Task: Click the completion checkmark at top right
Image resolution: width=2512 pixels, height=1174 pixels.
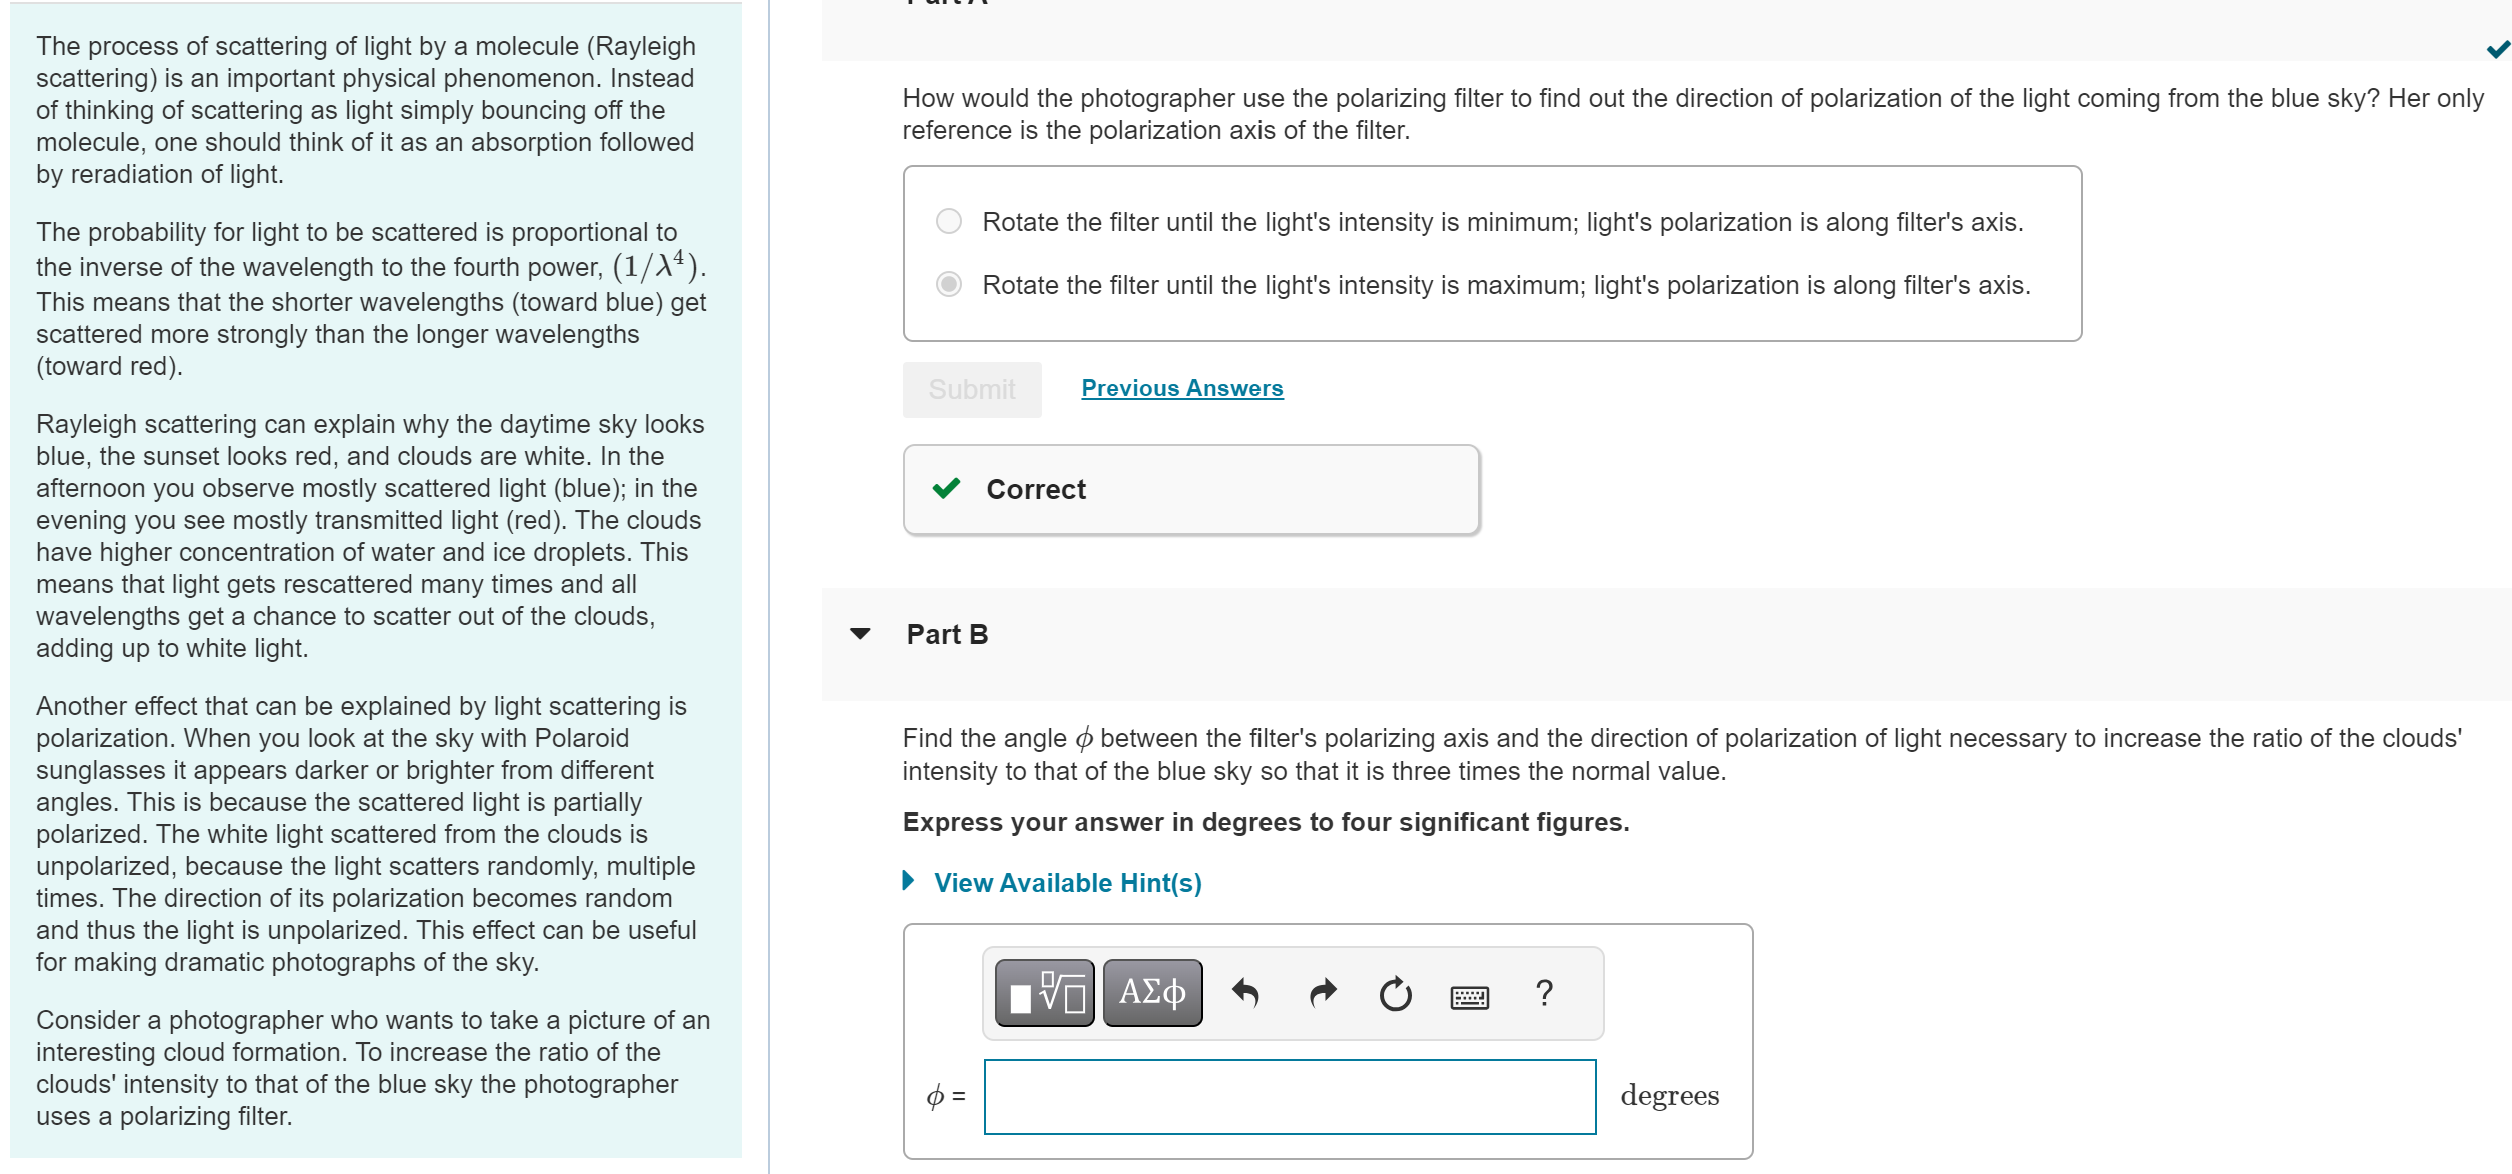Action: [x=2496, y=48]
